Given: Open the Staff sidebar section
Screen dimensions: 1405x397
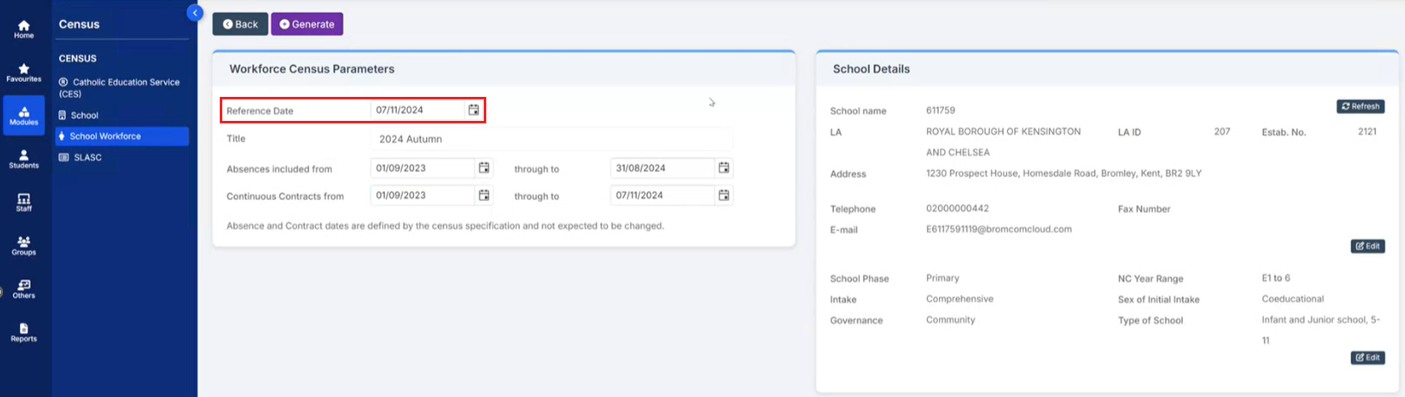Looking at the screenshot, I should pyautogui.click(x=24, y=203).
